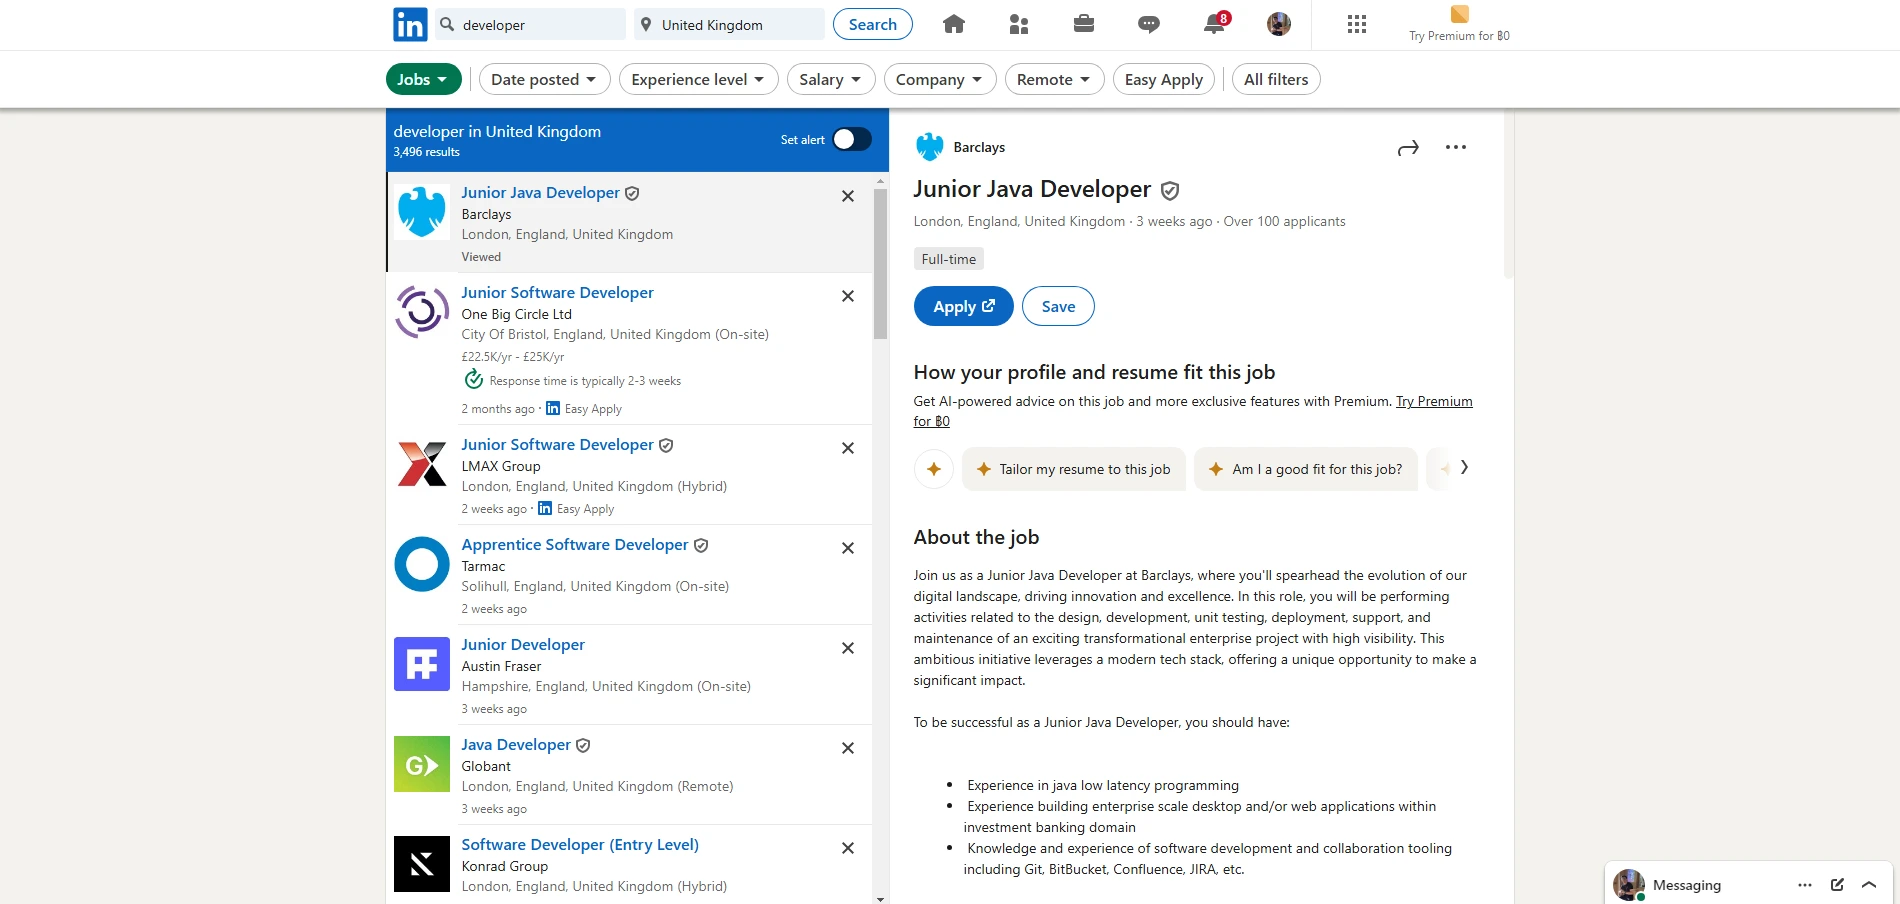Open Junior Developer at Austin Fraser

click(523, 644)
